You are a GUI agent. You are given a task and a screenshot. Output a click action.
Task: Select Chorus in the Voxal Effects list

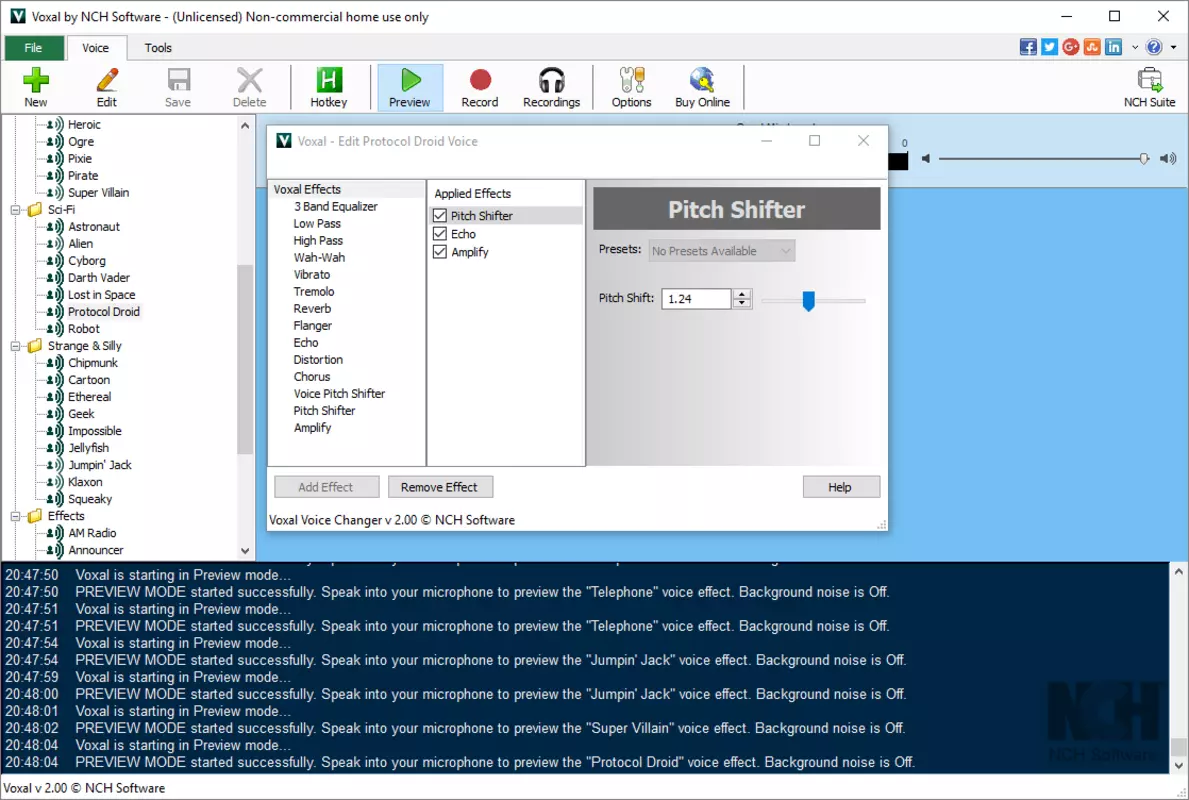(x=312, y=377)
